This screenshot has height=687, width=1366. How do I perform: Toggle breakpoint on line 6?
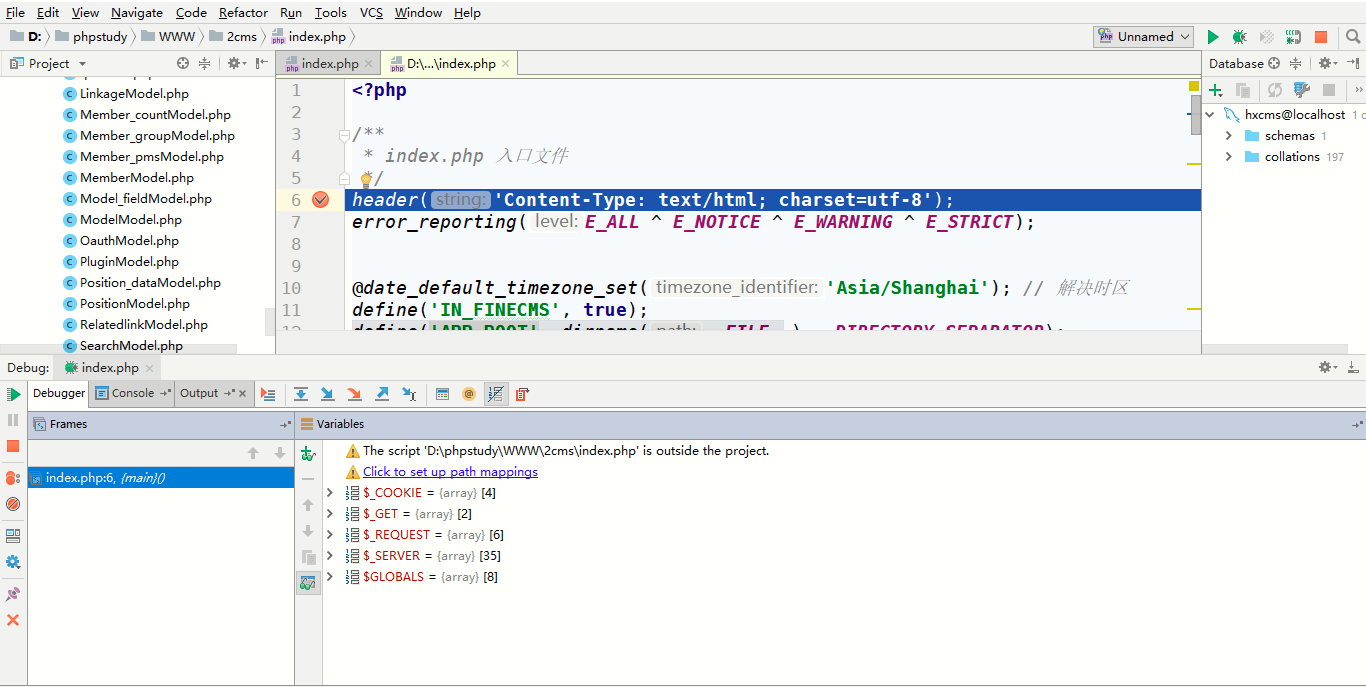tap(320, 200)
